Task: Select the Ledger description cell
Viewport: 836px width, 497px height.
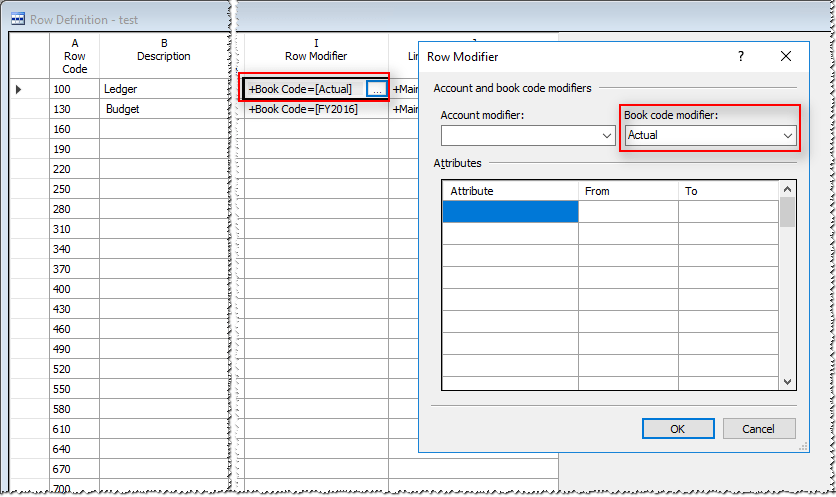Action: [x=163, y=89]
